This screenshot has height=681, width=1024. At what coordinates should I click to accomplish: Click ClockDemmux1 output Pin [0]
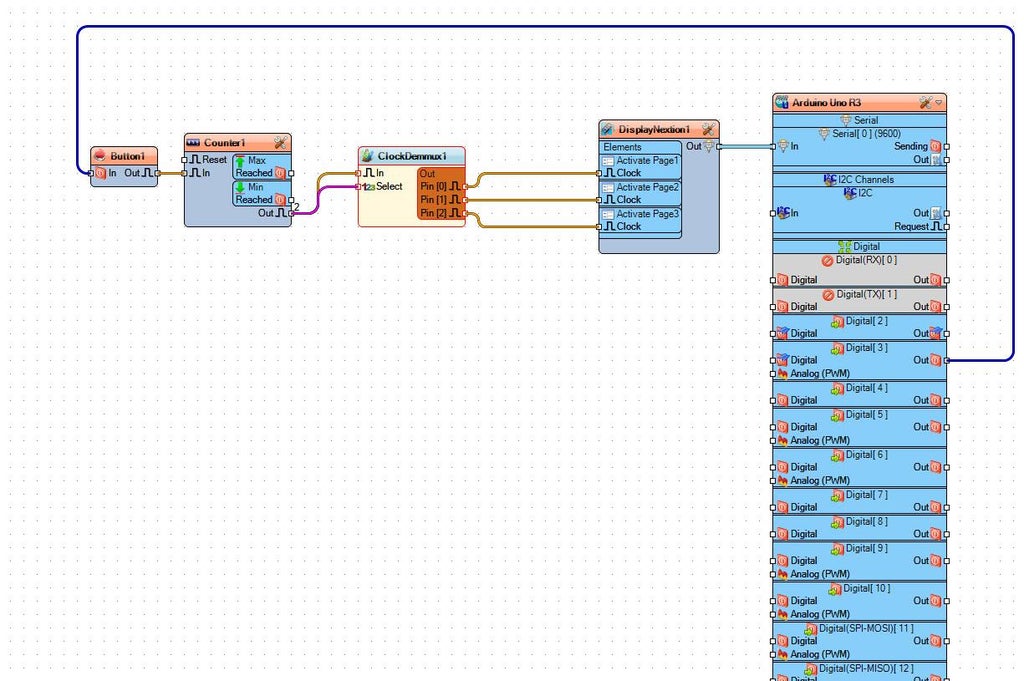coord(465,187)
